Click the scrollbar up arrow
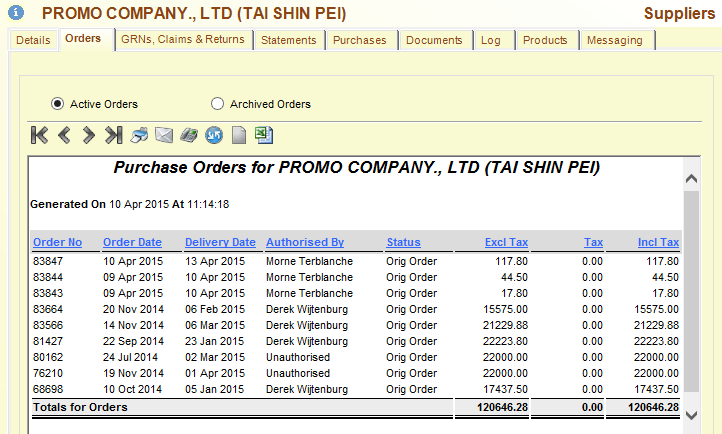The image size is (722, 434). (691, 176)
